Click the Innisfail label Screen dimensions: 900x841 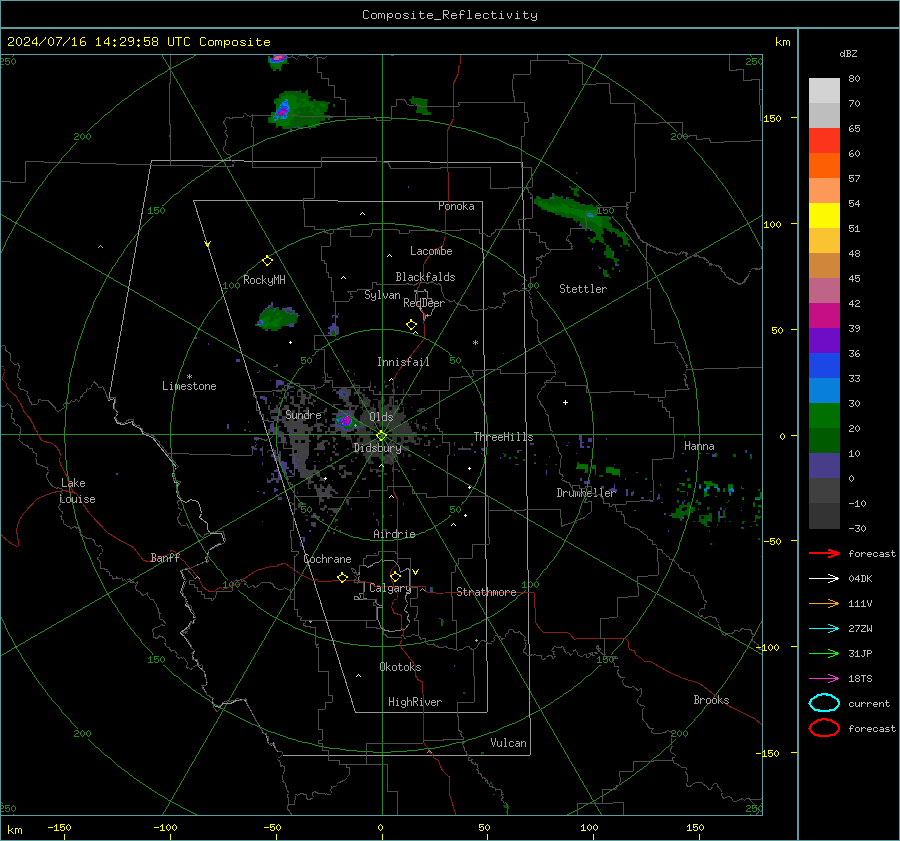click(403, 362)
